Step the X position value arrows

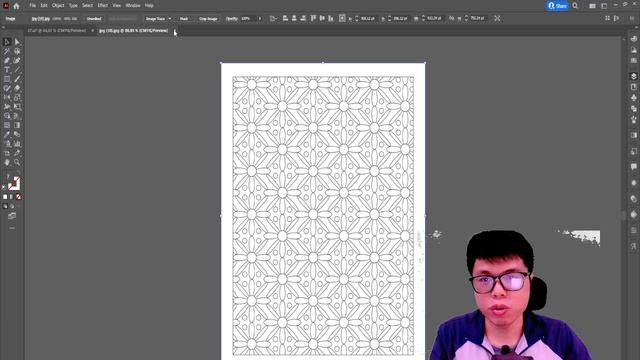coord(357,18)
